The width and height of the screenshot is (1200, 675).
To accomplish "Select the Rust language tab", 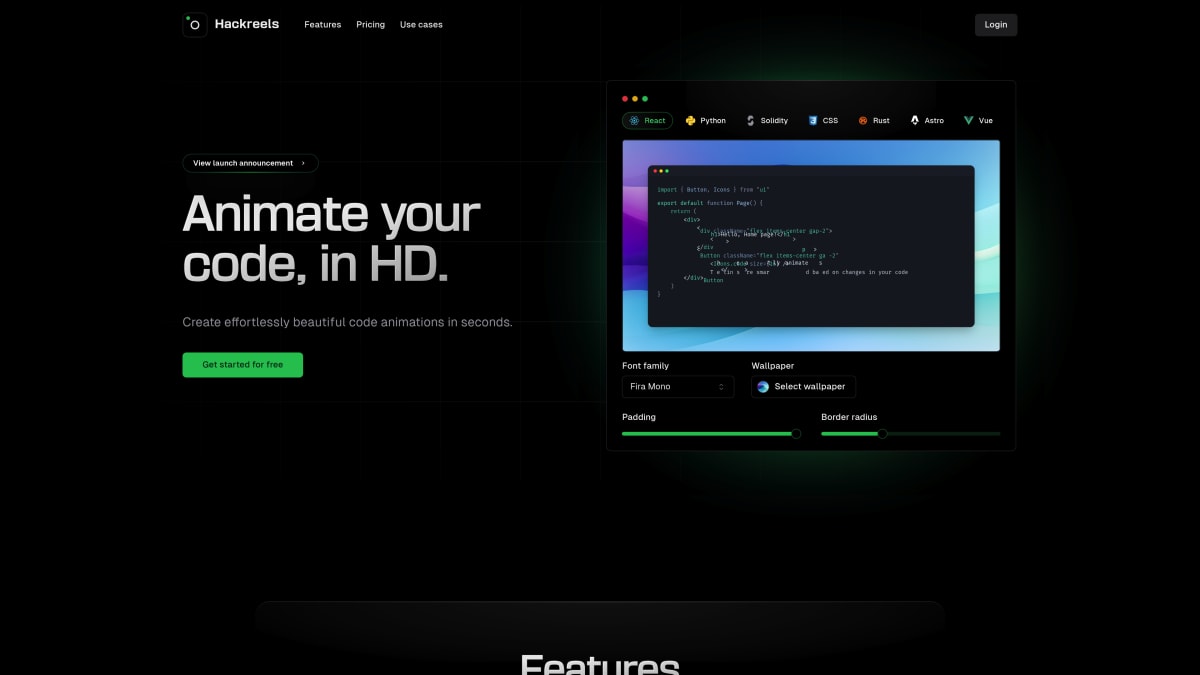I will [x=874, y=120].
